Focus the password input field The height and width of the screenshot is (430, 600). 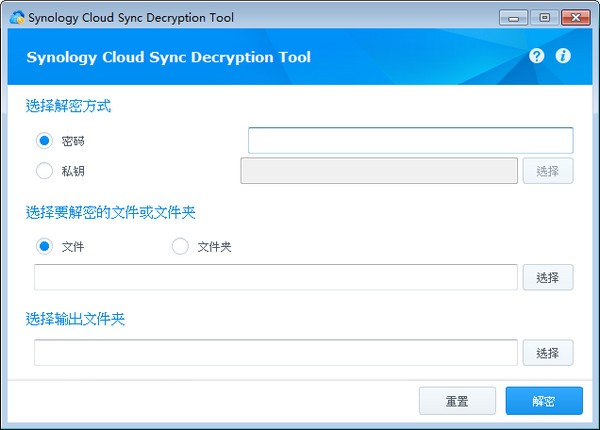(x=410, y=140)
